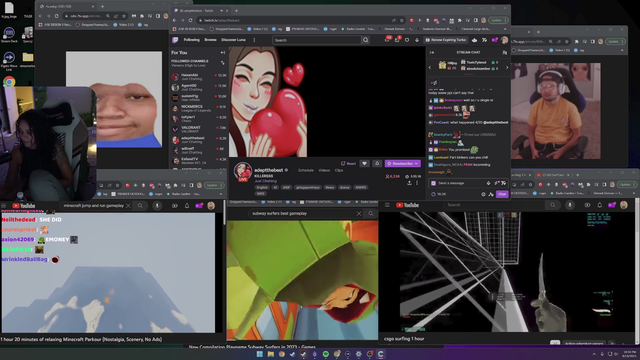Click the React button under the stream

point(348,164)
